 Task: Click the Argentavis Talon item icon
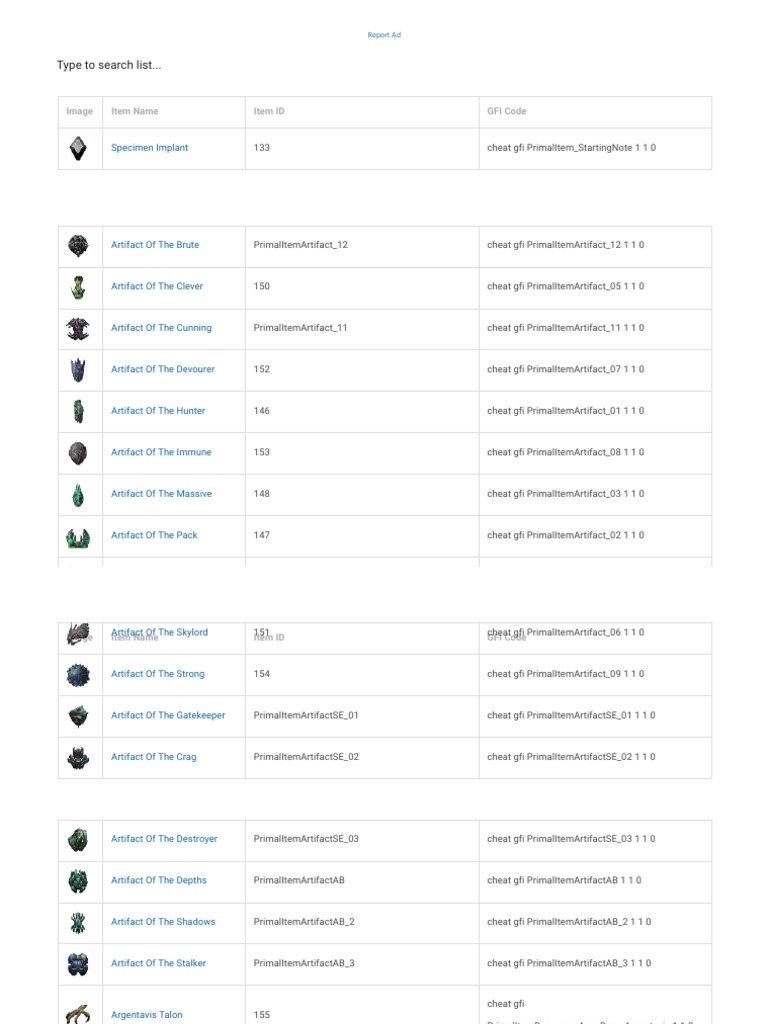pyautogui.click(x=78, y=1012)
